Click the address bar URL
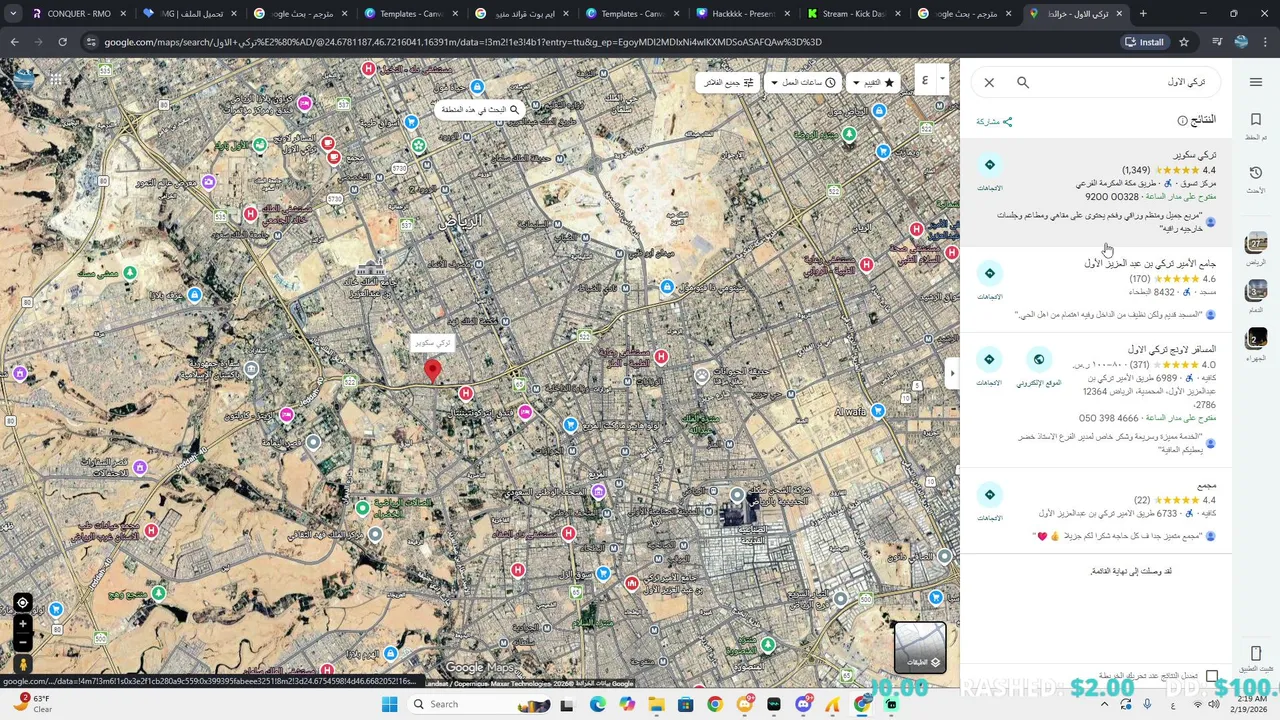This screenshot has height=720, width=1280. [462, 42]
